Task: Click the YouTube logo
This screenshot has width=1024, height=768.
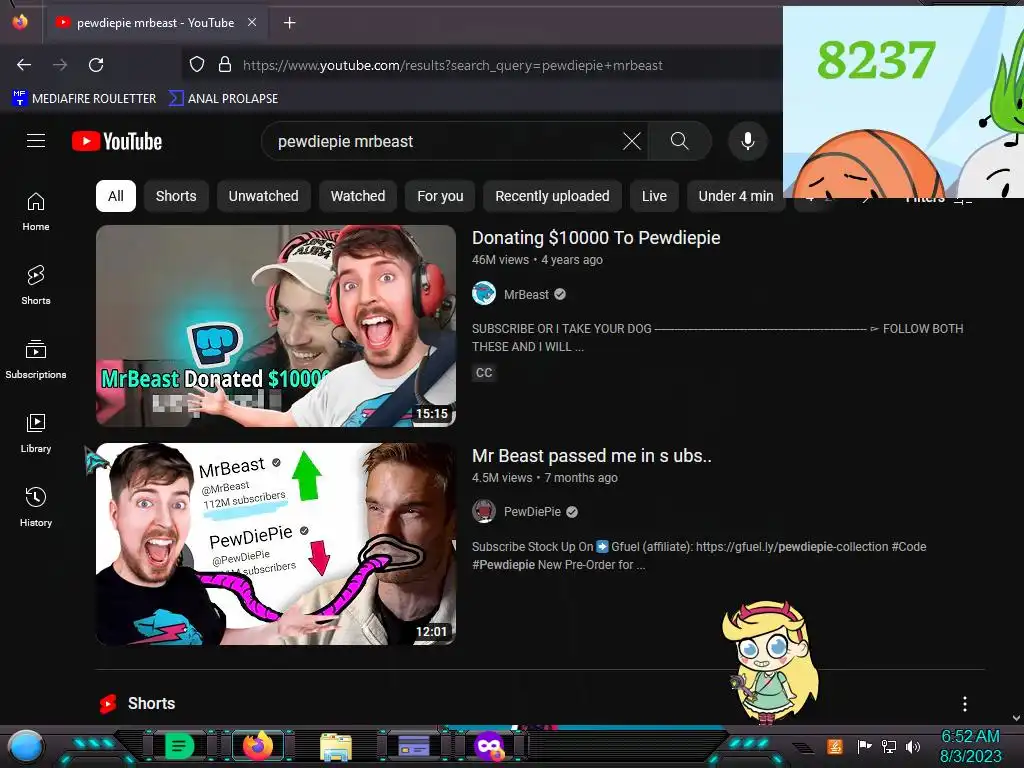Action: tap(117, 141)
